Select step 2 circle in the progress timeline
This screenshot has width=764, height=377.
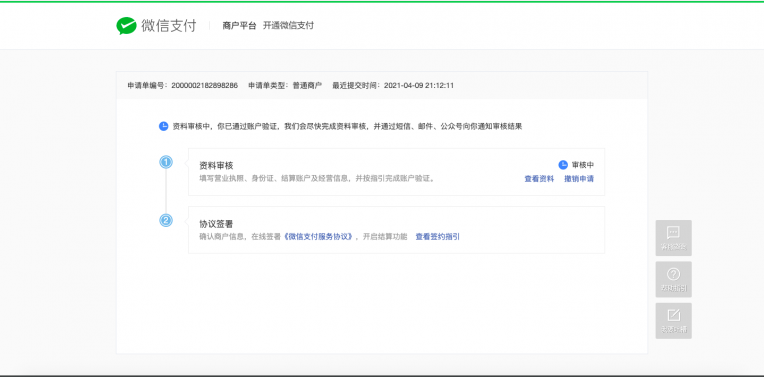(x=166, y=221)
